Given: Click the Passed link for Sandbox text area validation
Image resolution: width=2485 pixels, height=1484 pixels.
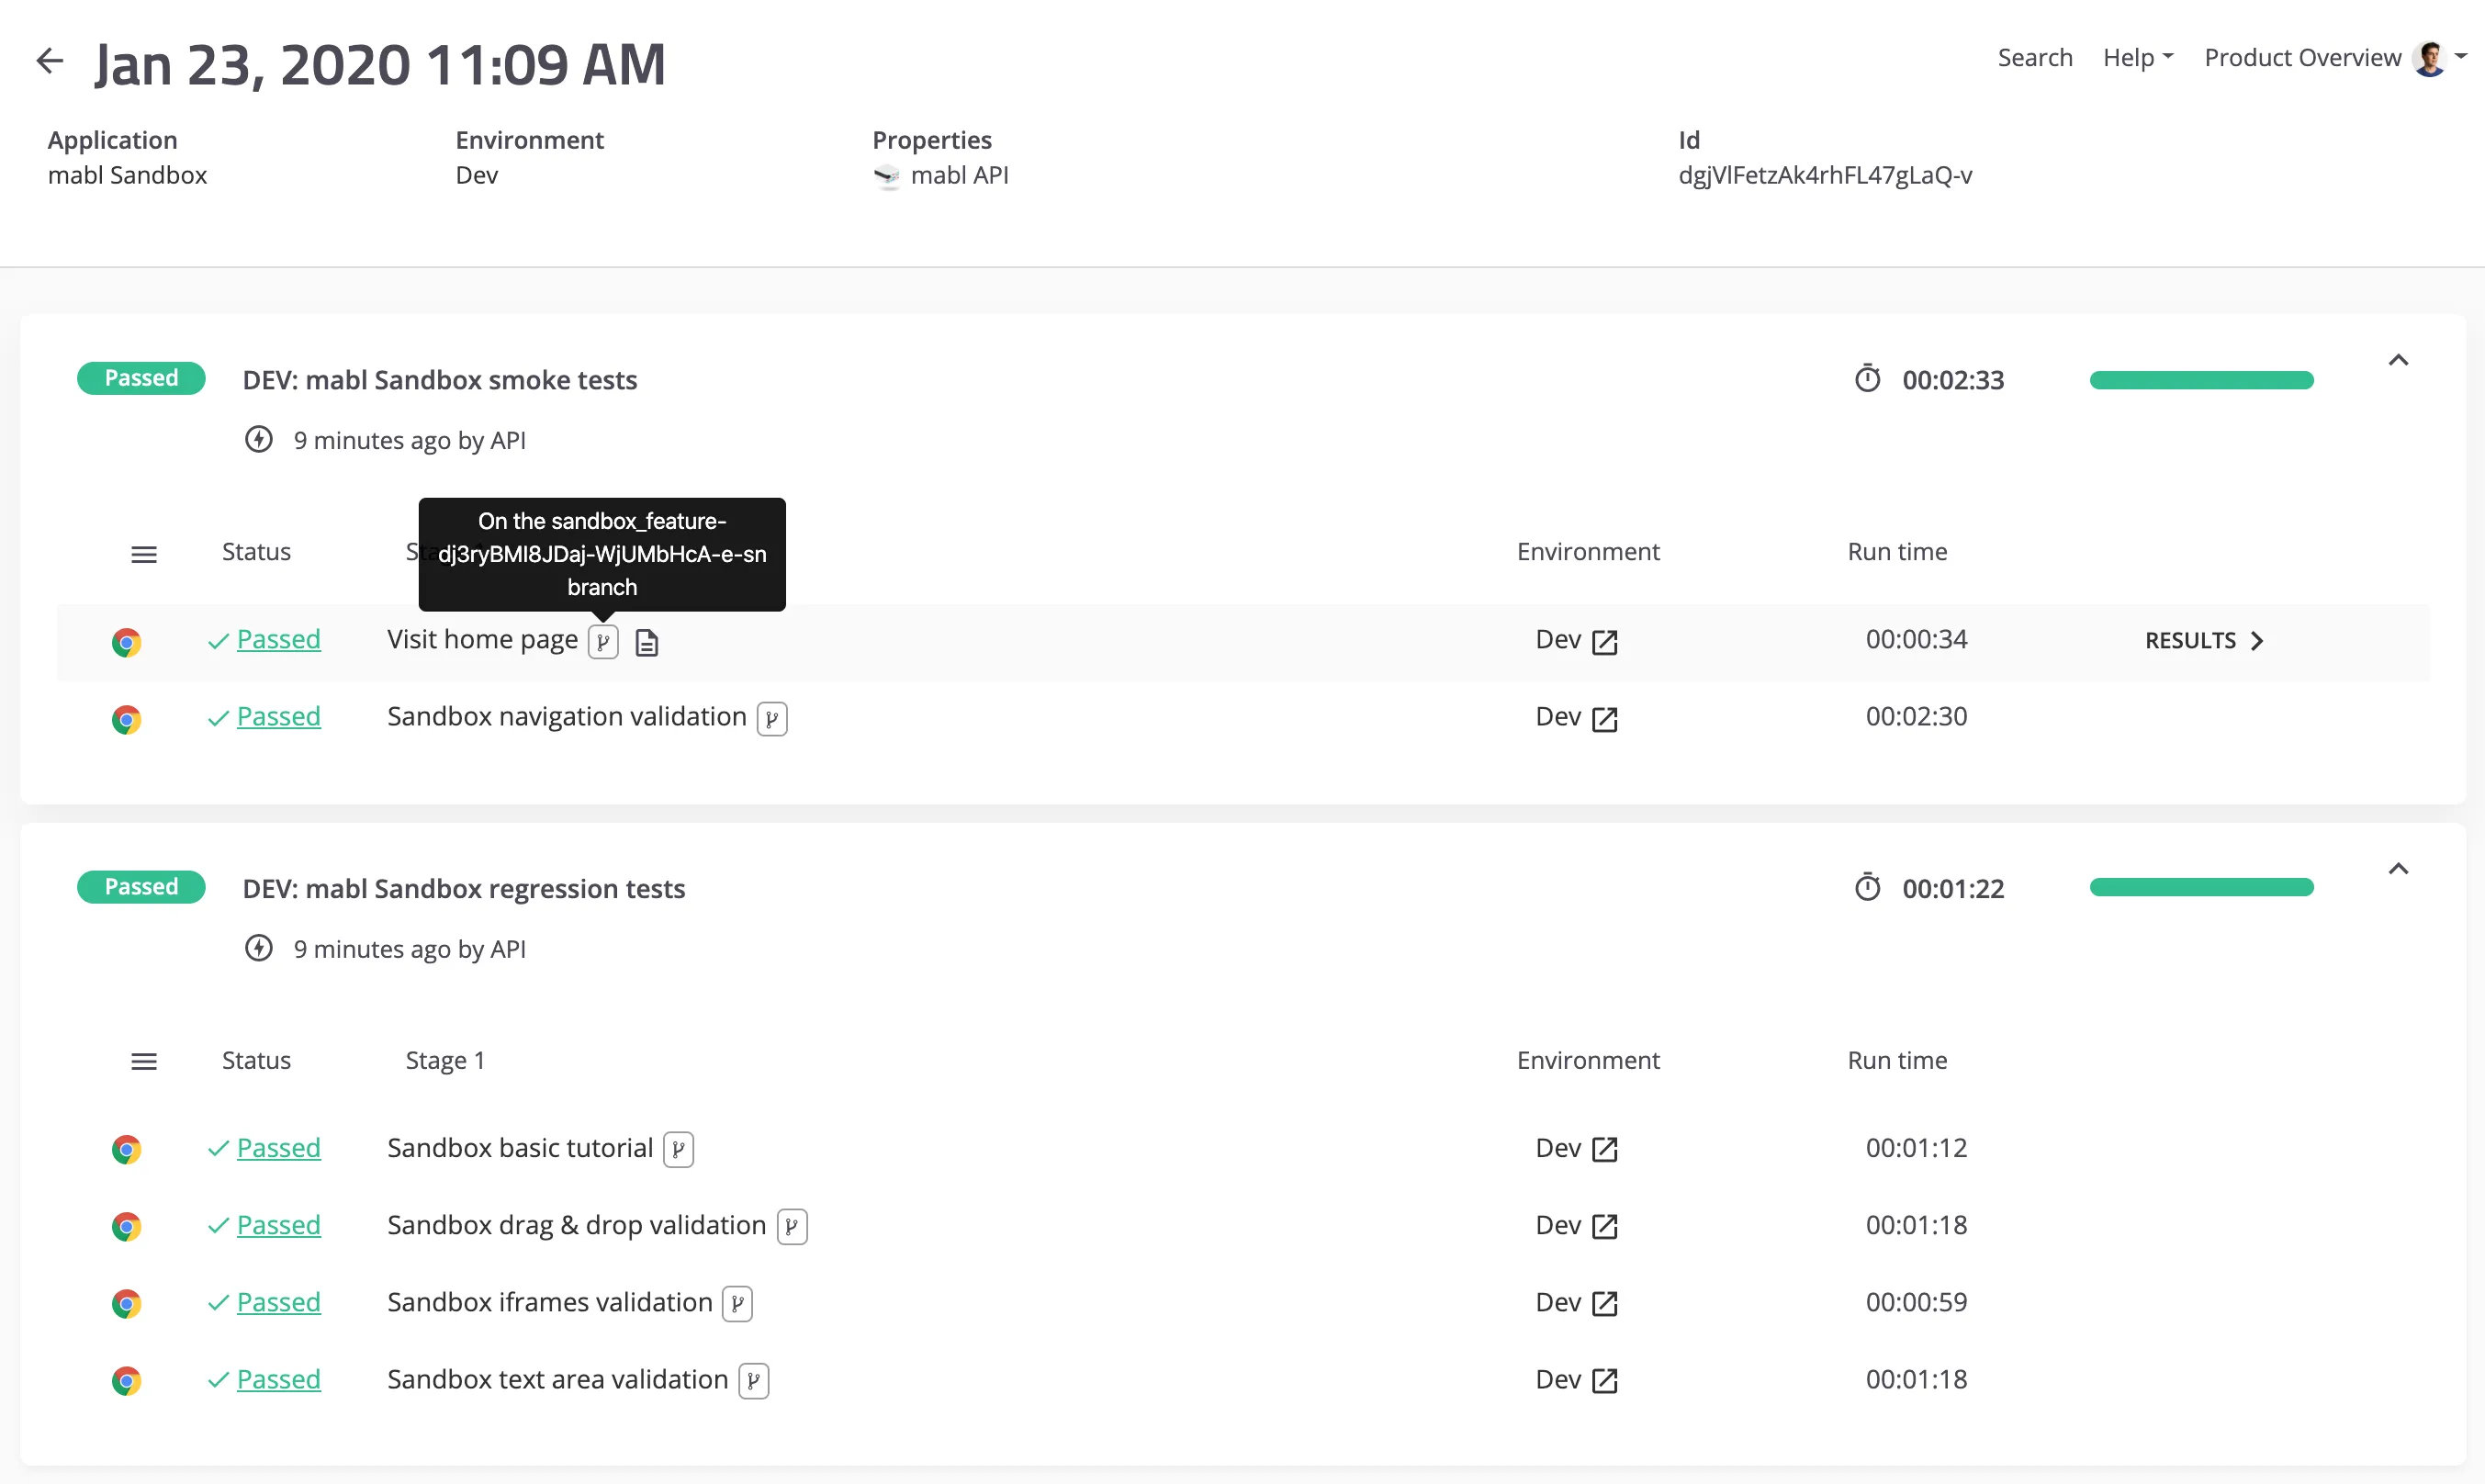Looking at the screenshot, I should pyautogui.click(x=278, y=1380).
